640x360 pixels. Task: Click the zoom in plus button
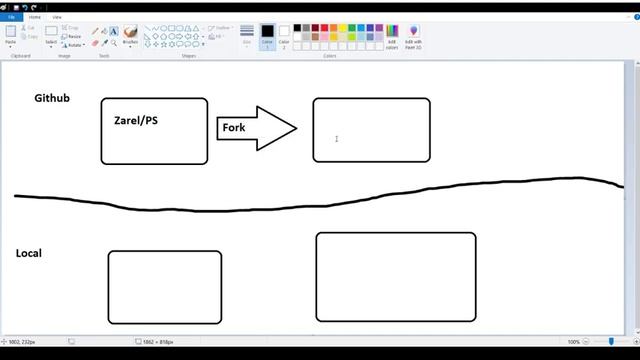636,342
